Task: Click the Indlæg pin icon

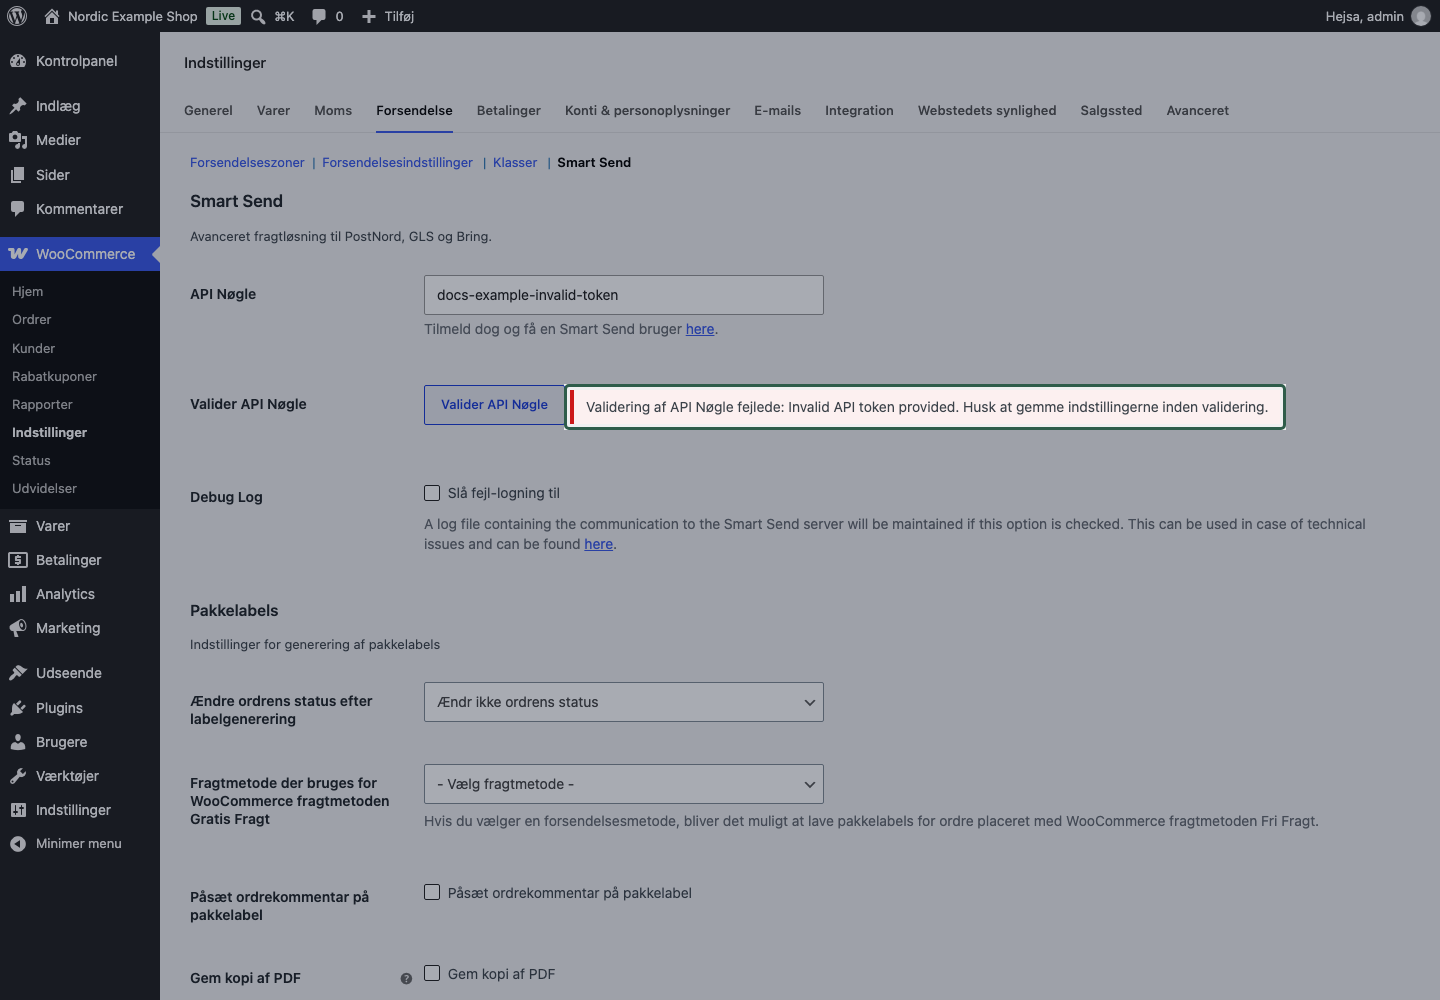Action: 18,106
